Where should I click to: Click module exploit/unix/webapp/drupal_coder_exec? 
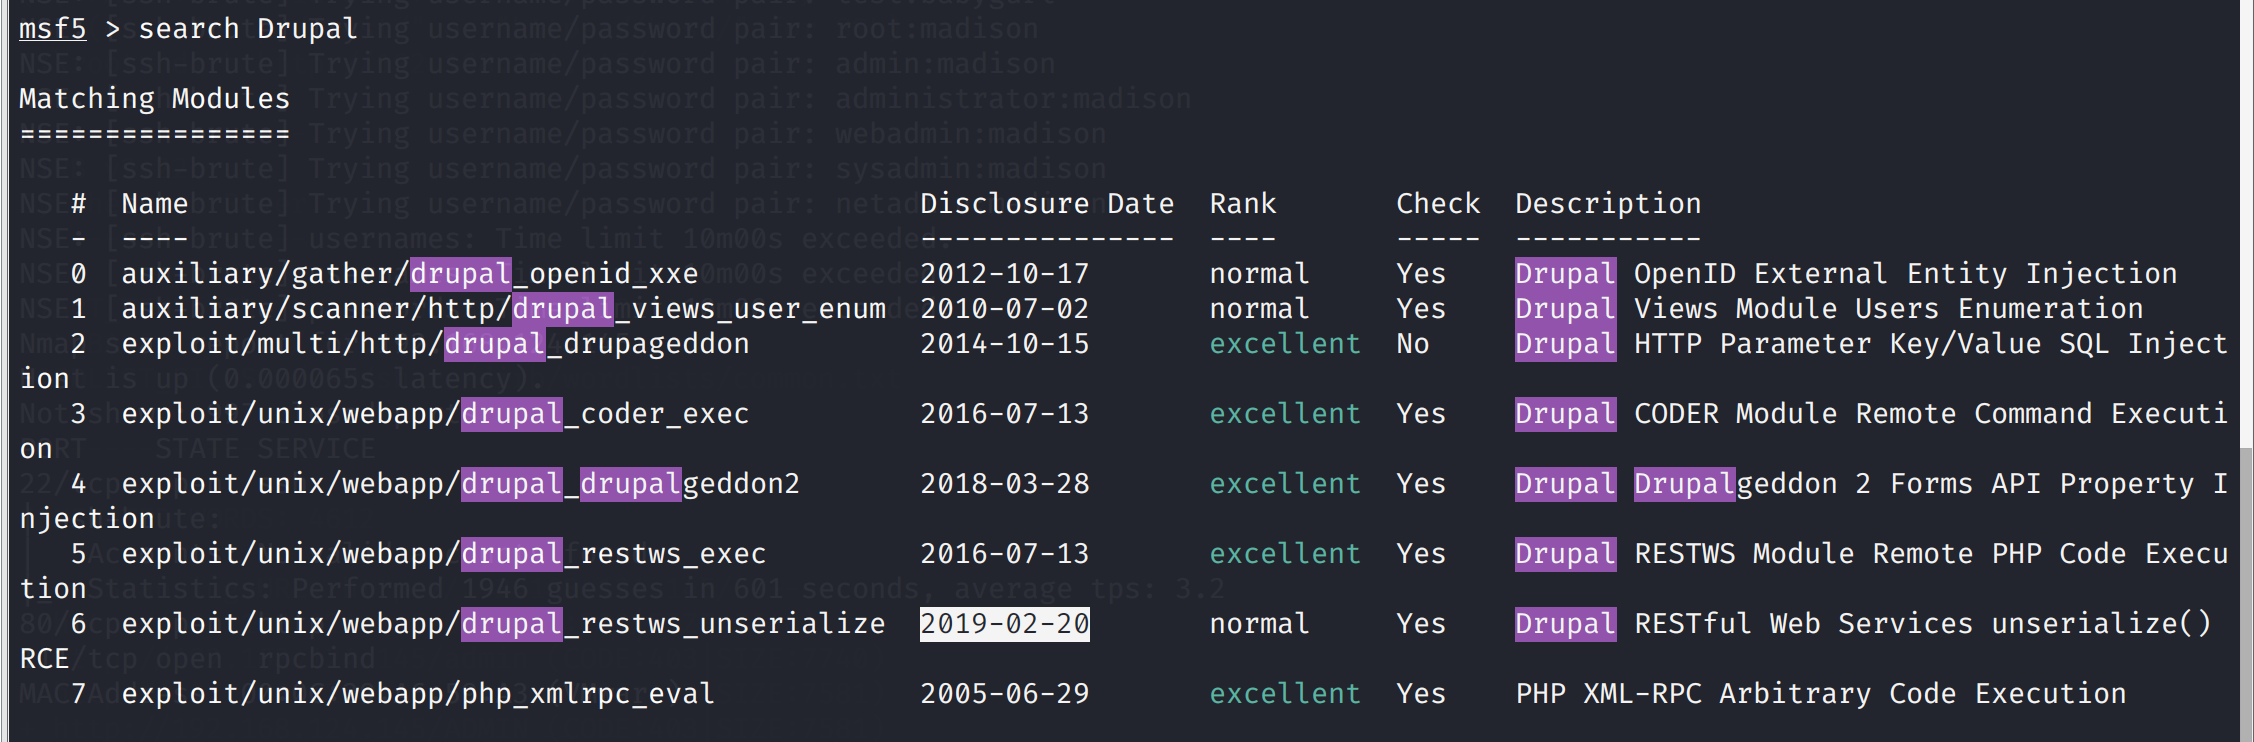[435, 414]
